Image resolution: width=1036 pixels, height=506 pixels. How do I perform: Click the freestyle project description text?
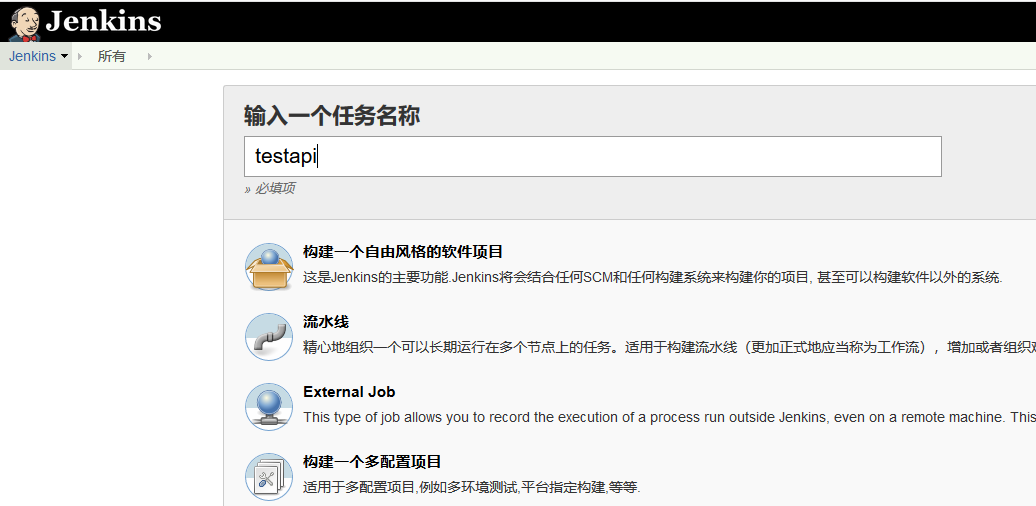[652, 277]
